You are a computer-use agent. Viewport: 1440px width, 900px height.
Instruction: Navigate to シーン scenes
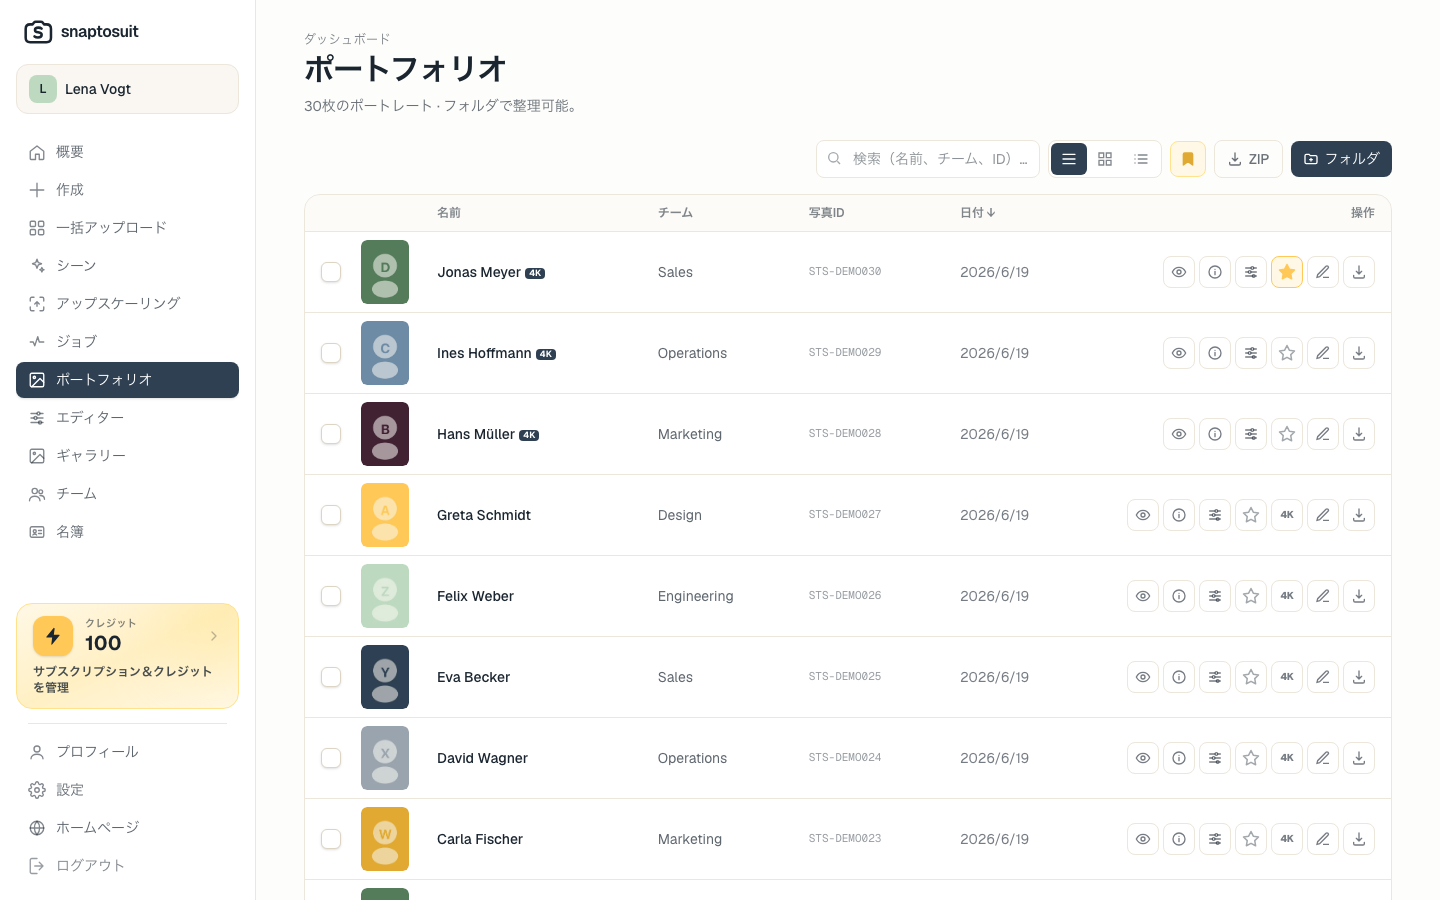coord(127,266)
